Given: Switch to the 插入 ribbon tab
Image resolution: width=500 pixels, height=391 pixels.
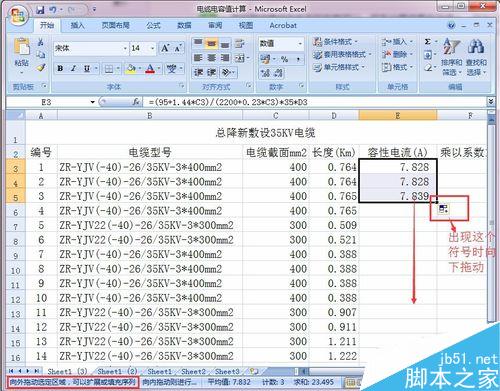Looking at the screenshot, I should (x=77, y=25).
